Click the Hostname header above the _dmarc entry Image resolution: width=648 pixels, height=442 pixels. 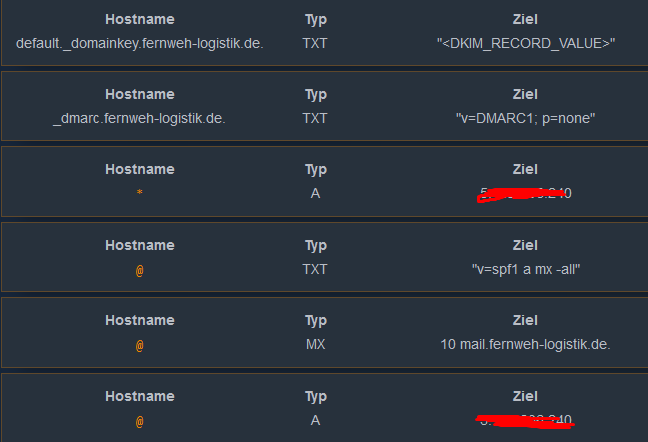140,94
